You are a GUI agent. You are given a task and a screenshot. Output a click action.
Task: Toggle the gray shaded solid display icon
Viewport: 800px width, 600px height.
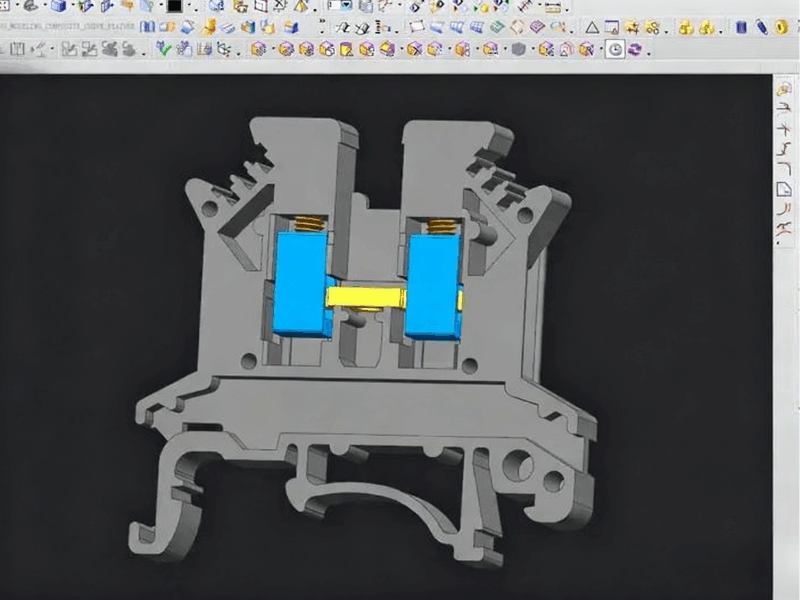(x=519, y=48)
